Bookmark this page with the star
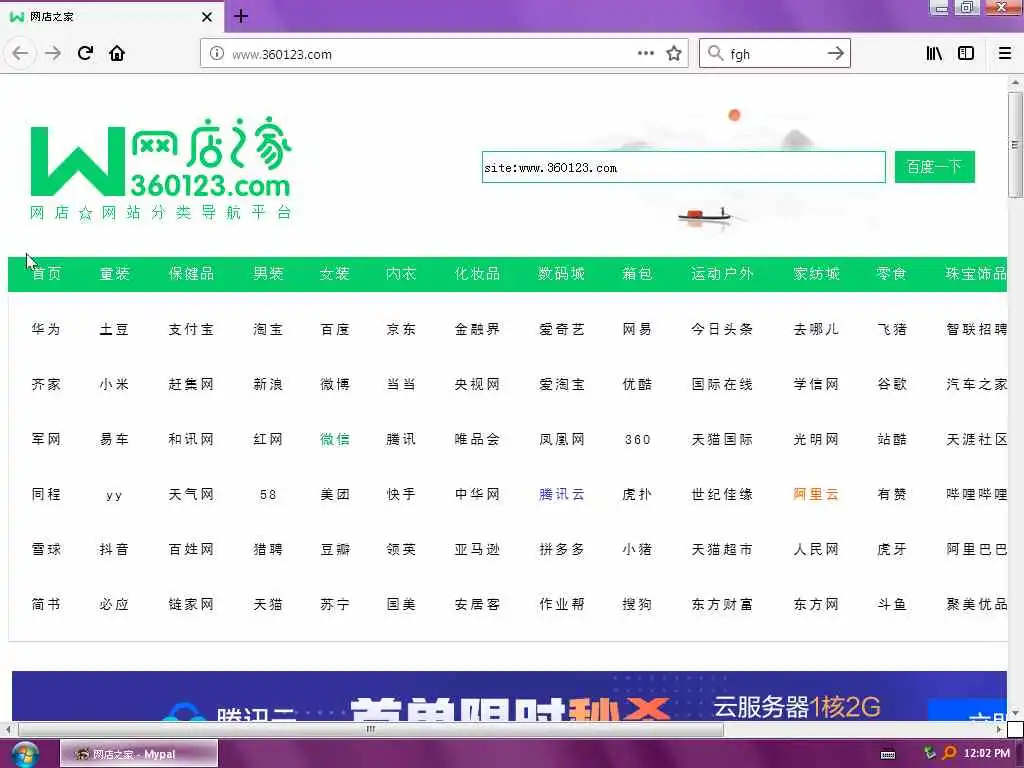 (x=674, y=54)
